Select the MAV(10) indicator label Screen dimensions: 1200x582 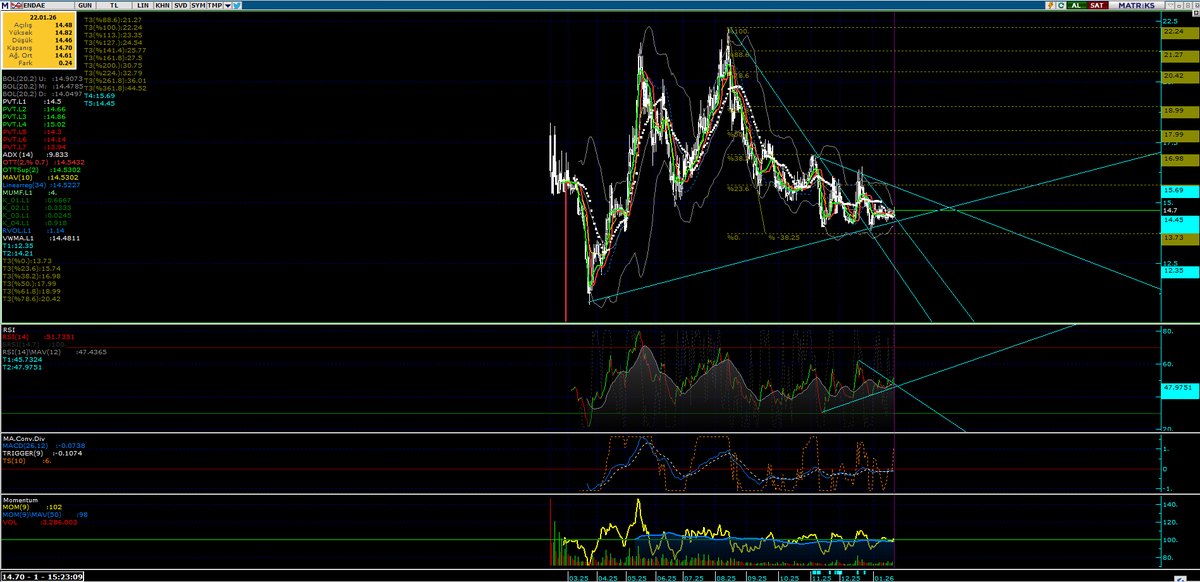pyautogui.click(x=16, y=177)
